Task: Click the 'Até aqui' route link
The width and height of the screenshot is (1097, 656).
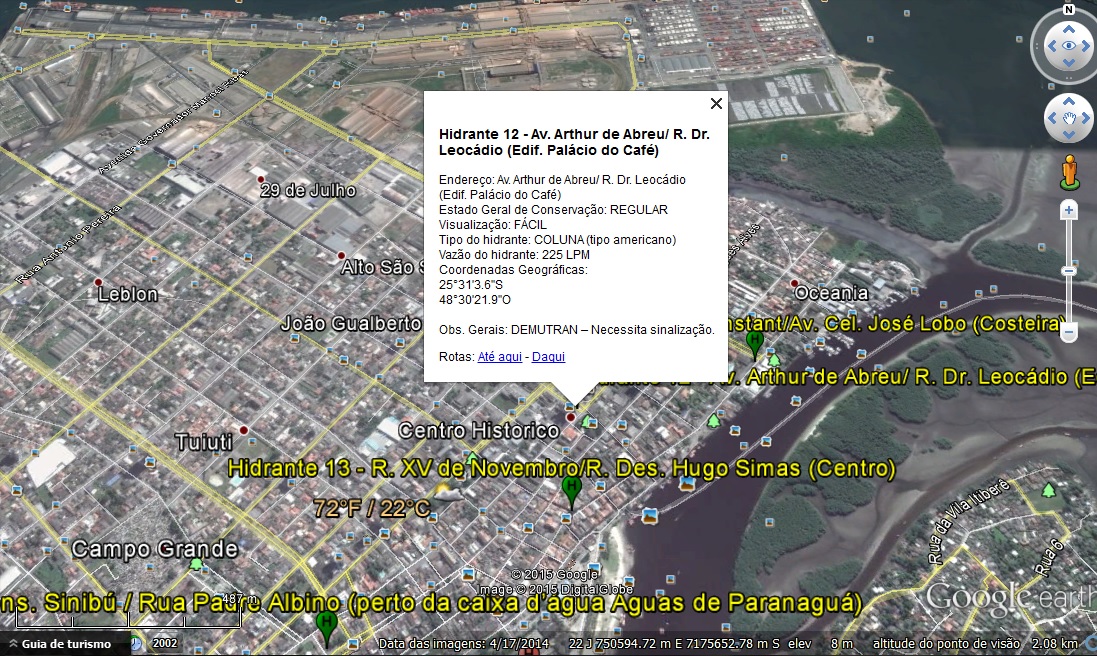Action: click(499, 357)
